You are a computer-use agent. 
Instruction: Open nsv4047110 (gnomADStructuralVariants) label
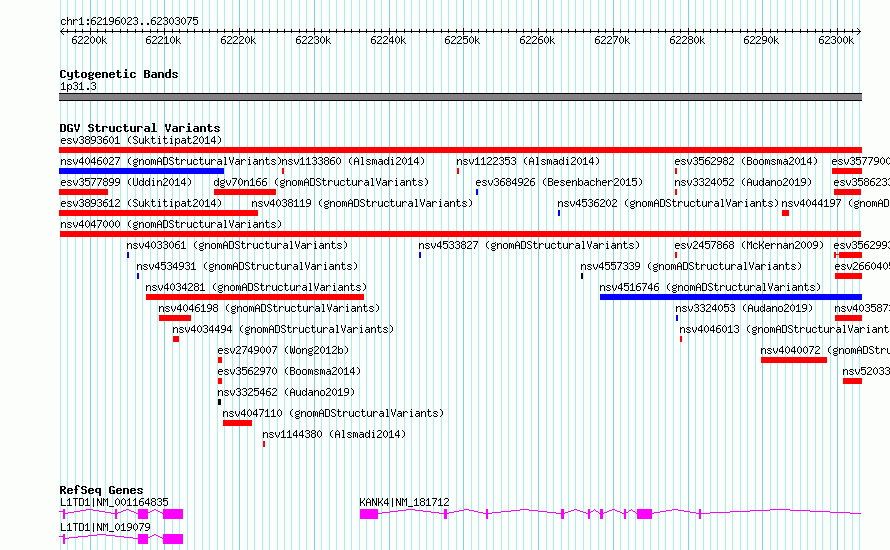[x=333, y=413]
